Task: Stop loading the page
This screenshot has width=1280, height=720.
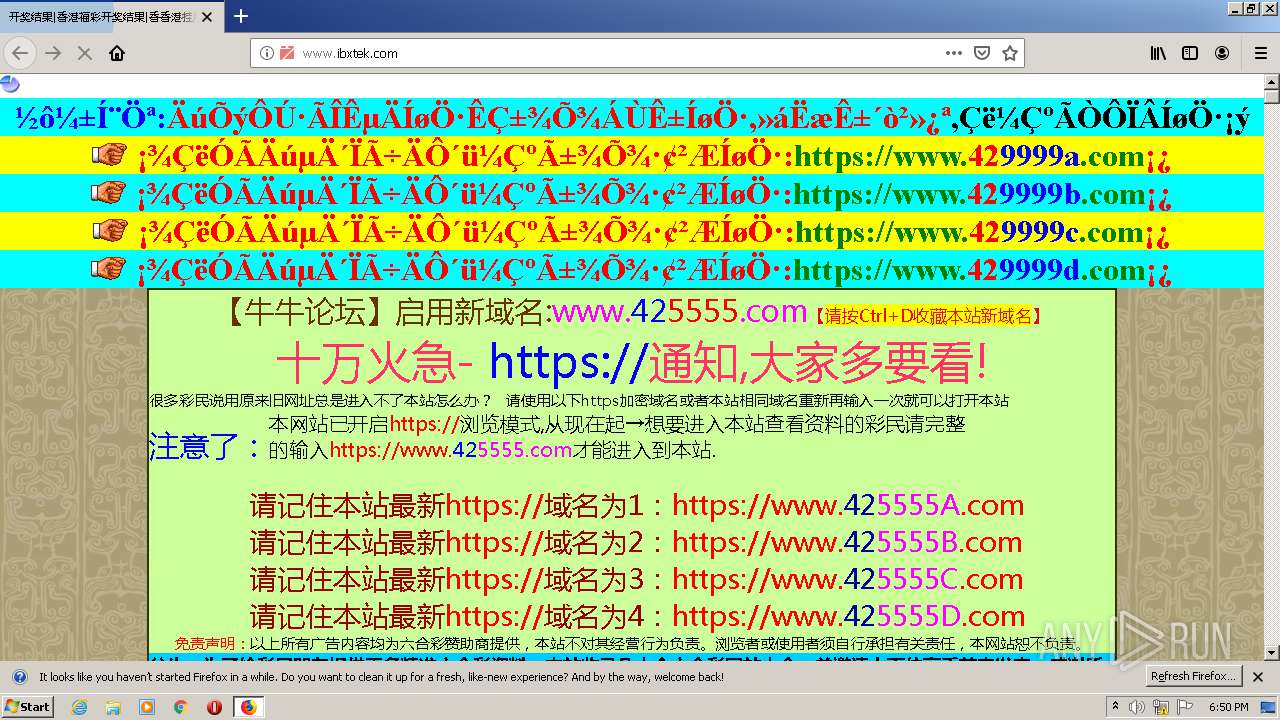Action: pos(85,53)
